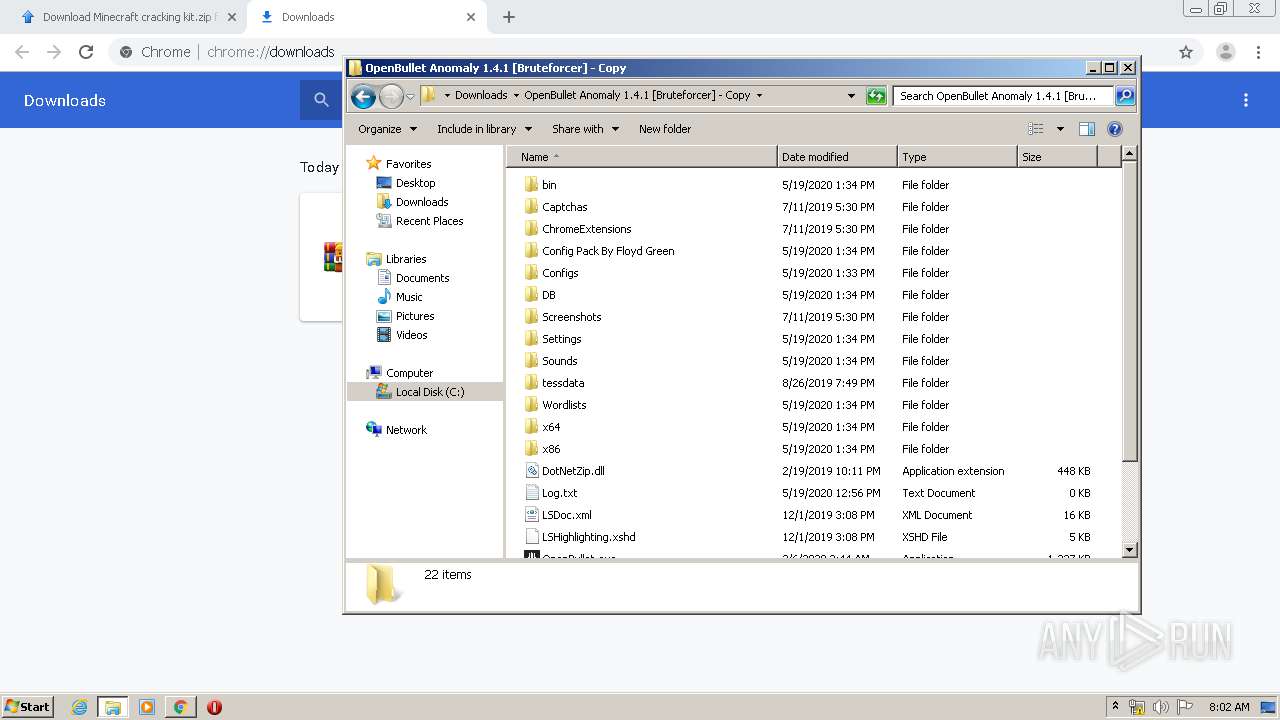Click the New folder button
Image resolution: width=1280 pixels, height=720 pixels.
(665, 129)
